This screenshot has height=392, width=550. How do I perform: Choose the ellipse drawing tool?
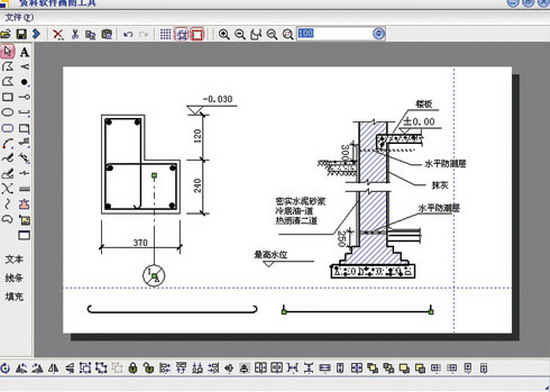[x=7, y=113]
